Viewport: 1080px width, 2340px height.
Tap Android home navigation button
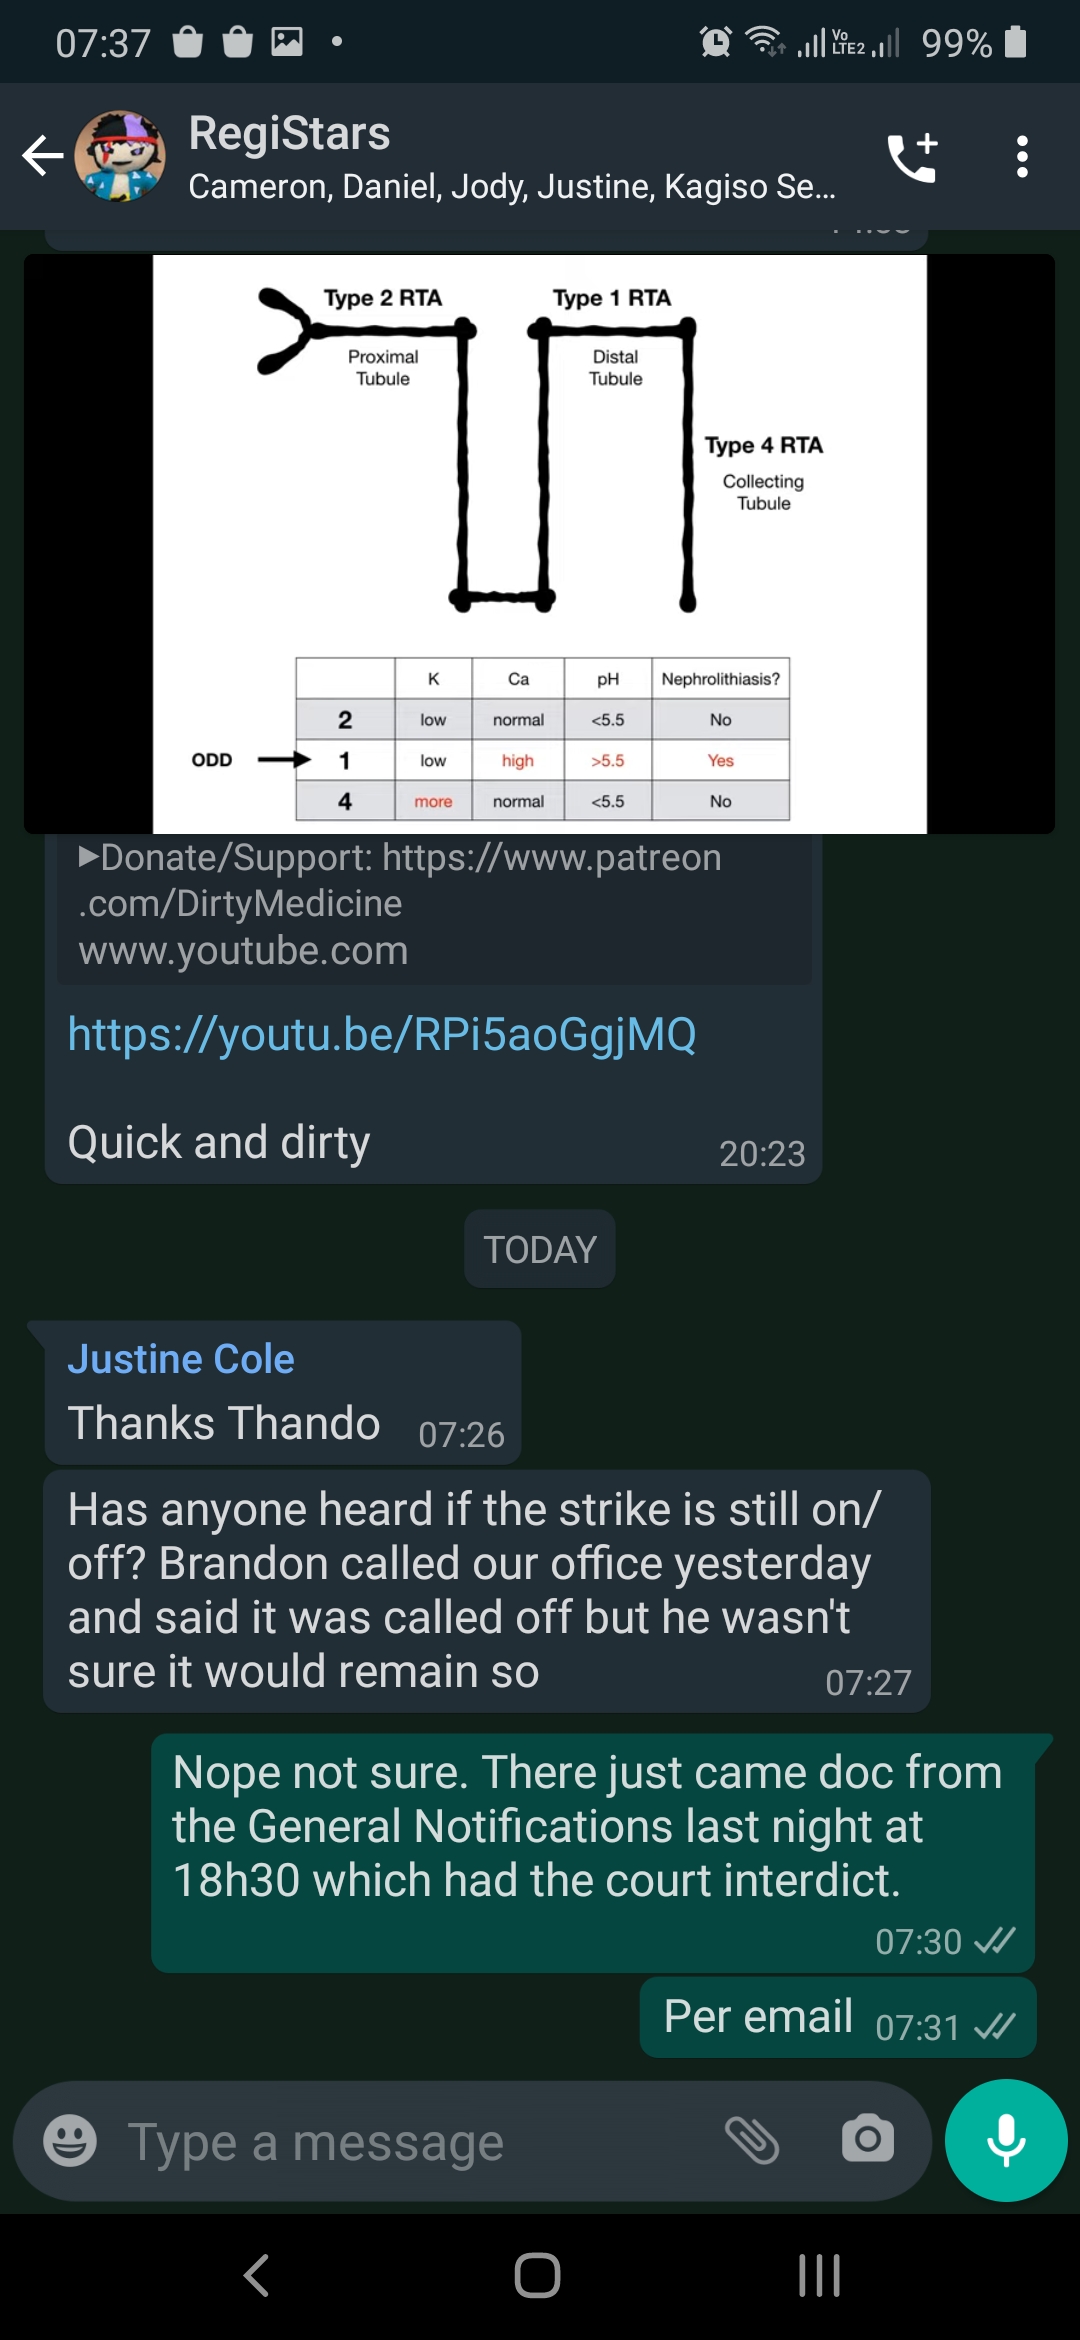click(x=537, y=2275)
